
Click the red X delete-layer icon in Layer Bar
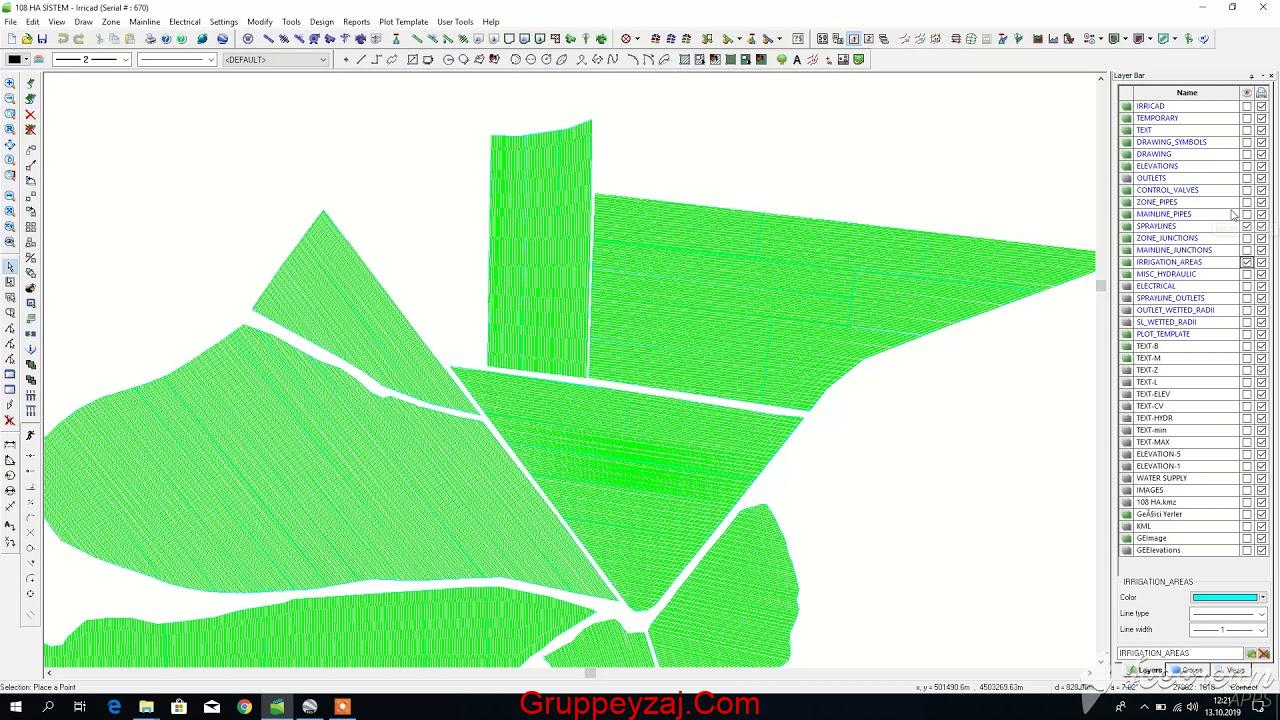point(1264,653)
